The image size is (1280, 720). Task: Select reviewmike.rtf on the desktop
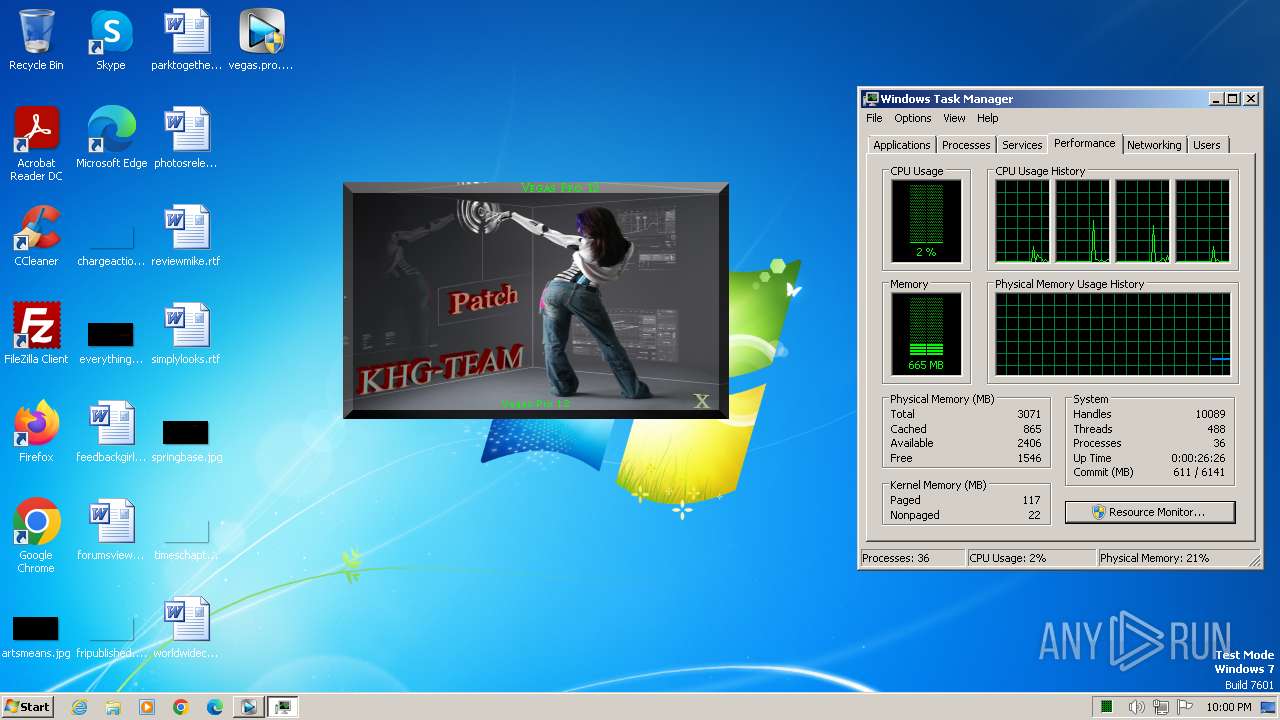186,236
